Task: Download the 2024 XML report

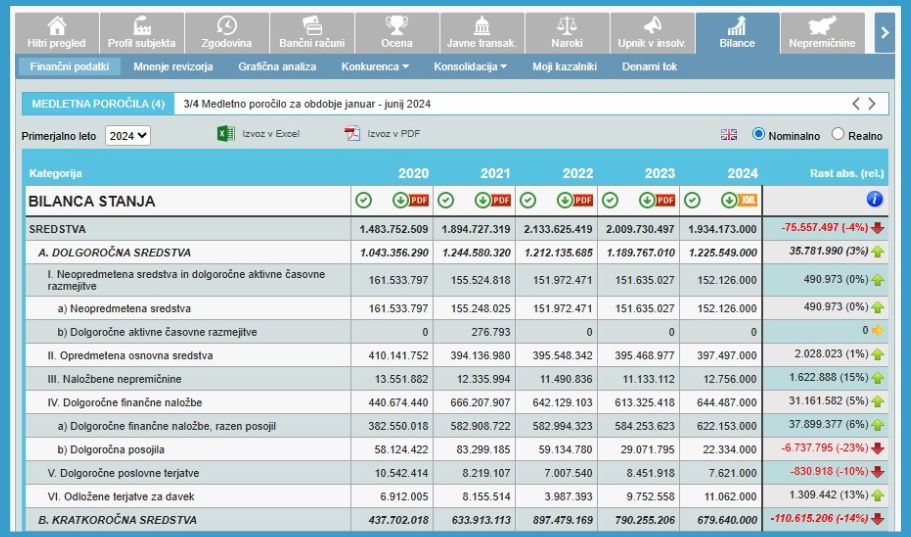Action: [x=739, y=201]
